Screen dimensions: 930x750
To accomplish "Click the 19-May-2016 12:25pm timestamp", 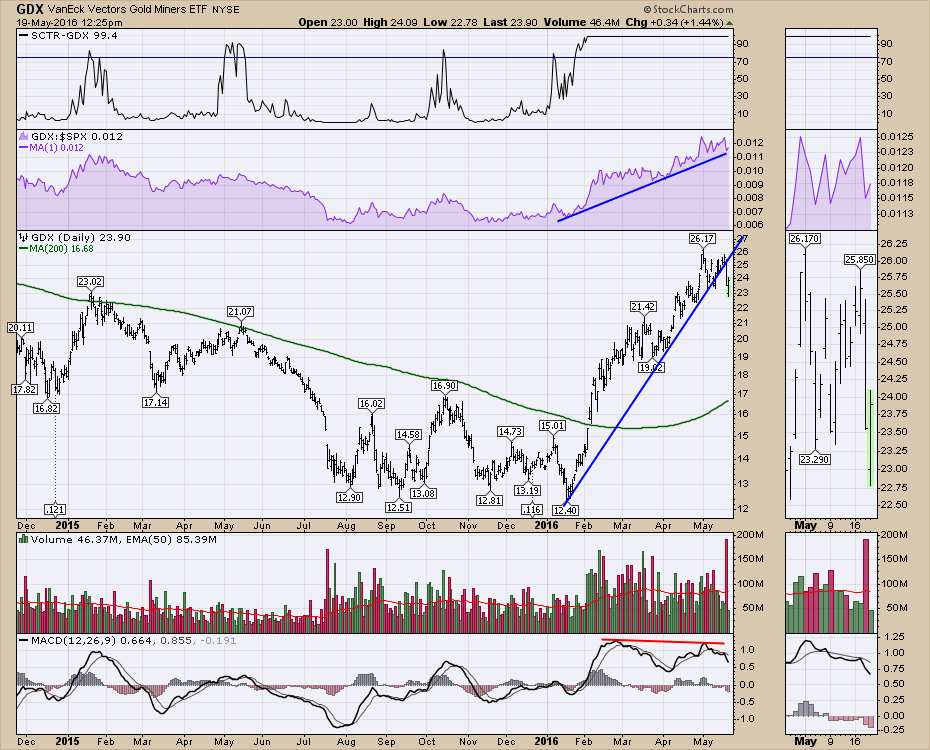I will [x=69, y=23].
